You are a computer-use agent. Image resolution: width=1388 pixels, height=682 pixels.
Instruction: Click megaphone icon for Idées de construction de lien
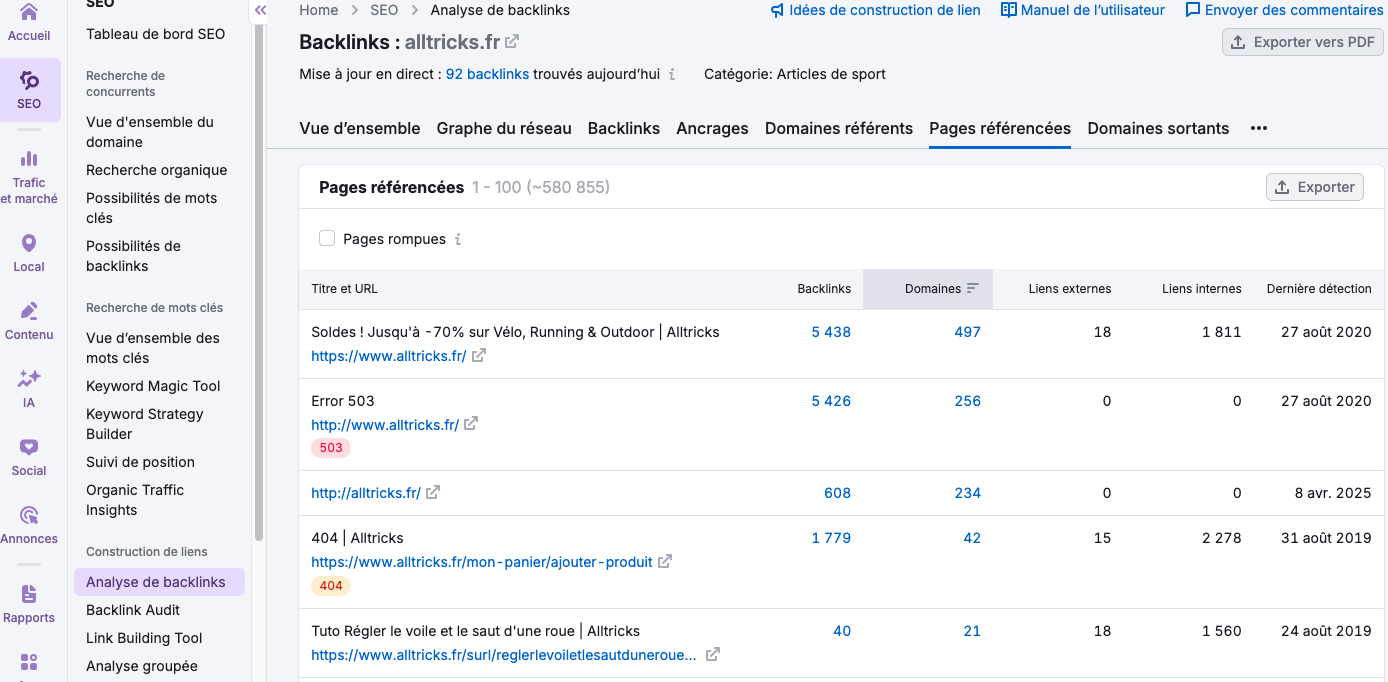click(x=777, y=10)
